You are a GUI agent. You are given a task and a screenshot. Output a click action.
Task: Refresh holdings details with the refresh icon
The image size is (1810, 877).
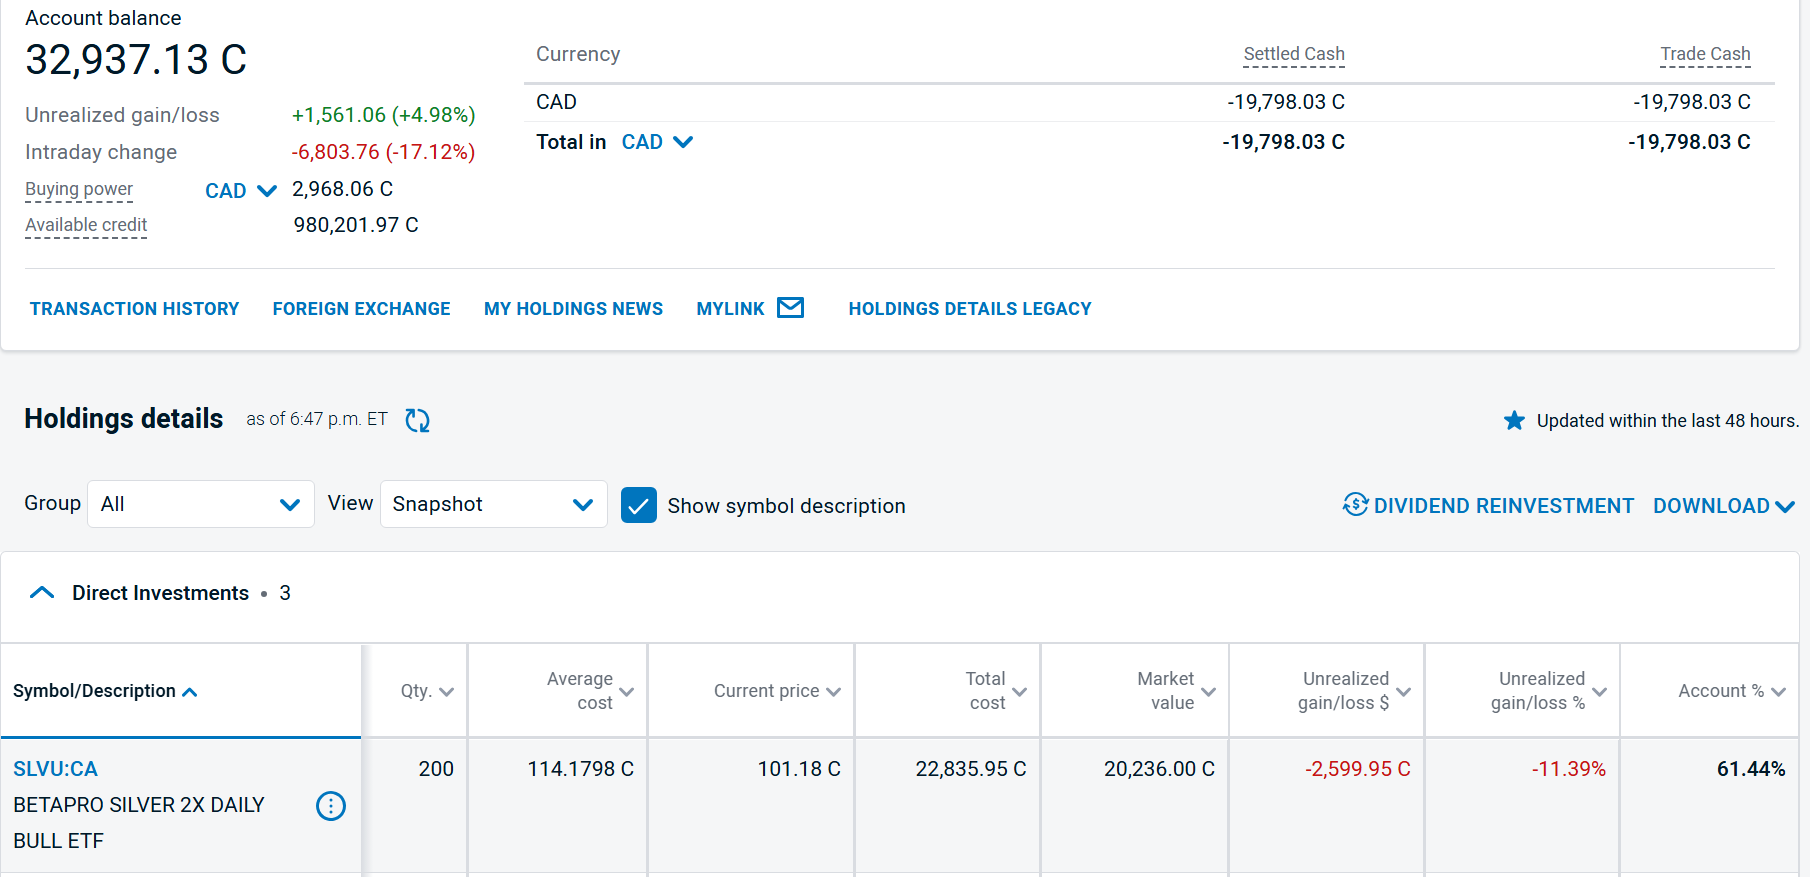click(x=417, y=420)
